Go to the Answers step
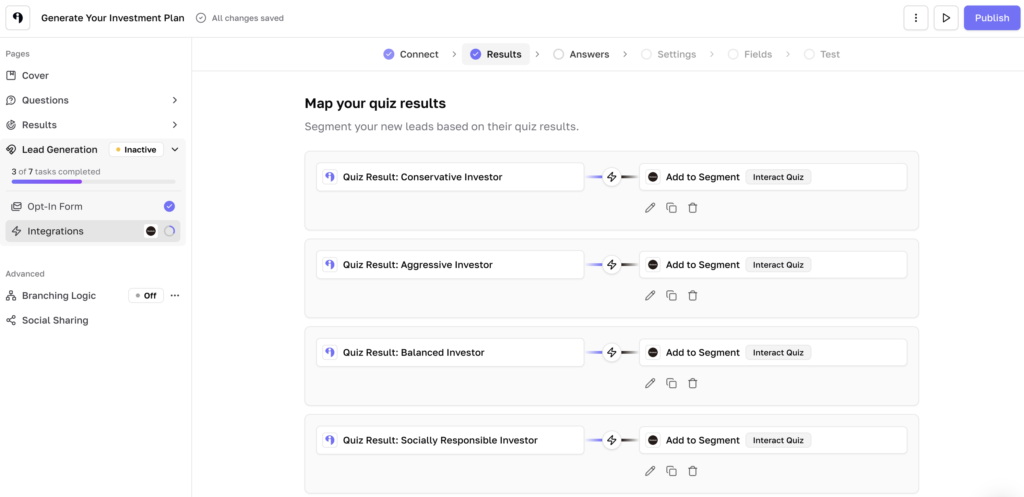 [581, 54]
